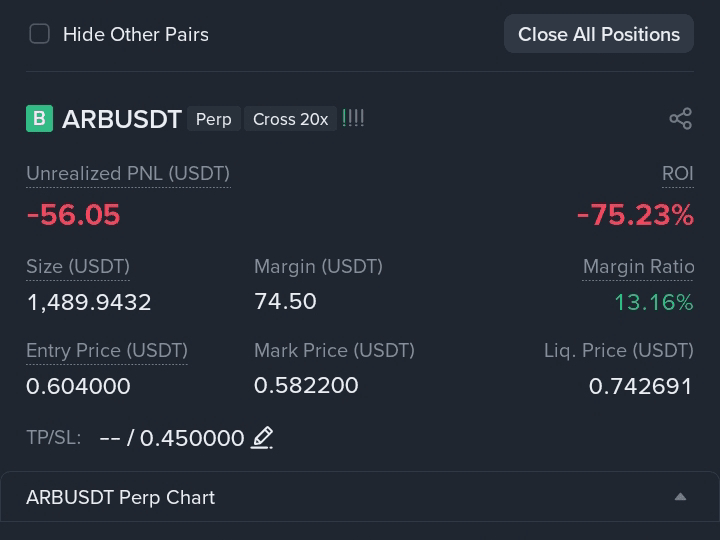Open the Cross 20x leverage setting
The height and width of the screenshot is (540, 720).
pos(291,119)
